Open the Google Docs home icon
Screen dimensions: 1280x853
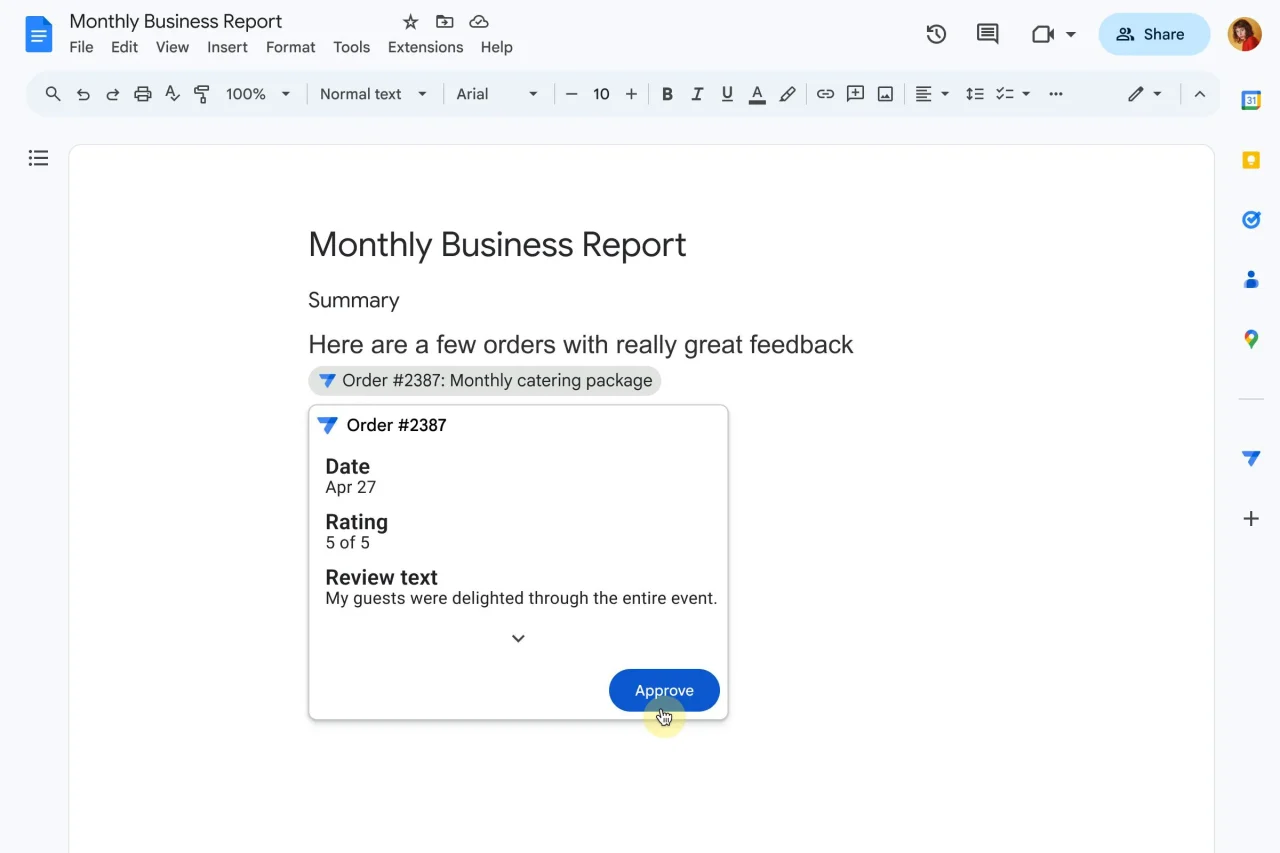pos(39,34)
